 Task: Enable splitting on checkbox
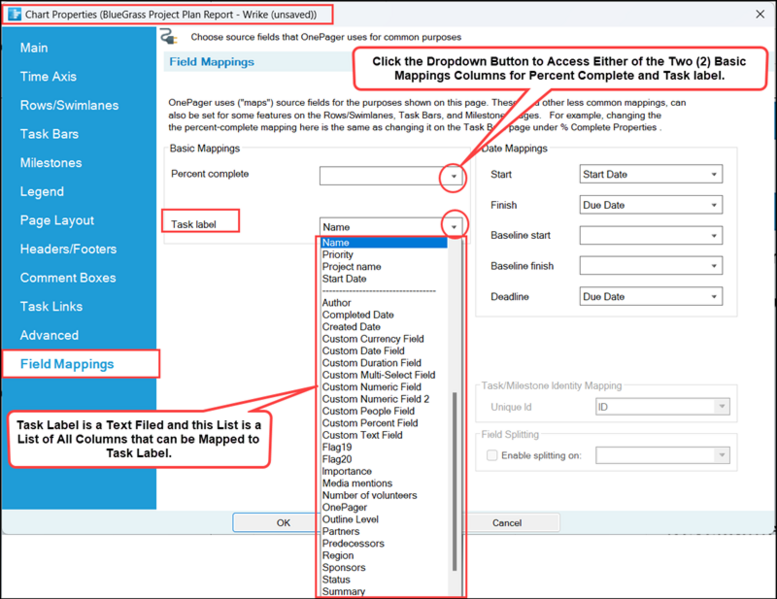(492, 455)
